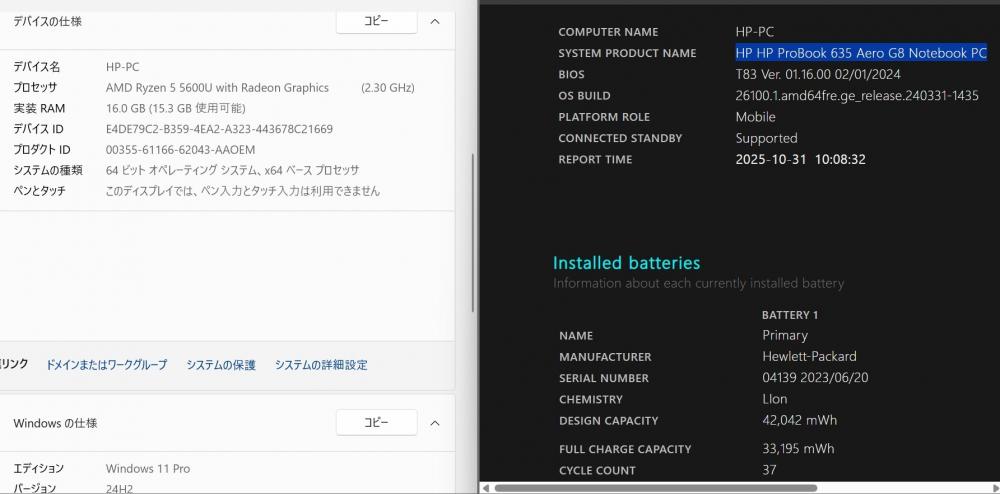
Task: Click the design capacity 42,042 mWh
Action: [800, 420]
